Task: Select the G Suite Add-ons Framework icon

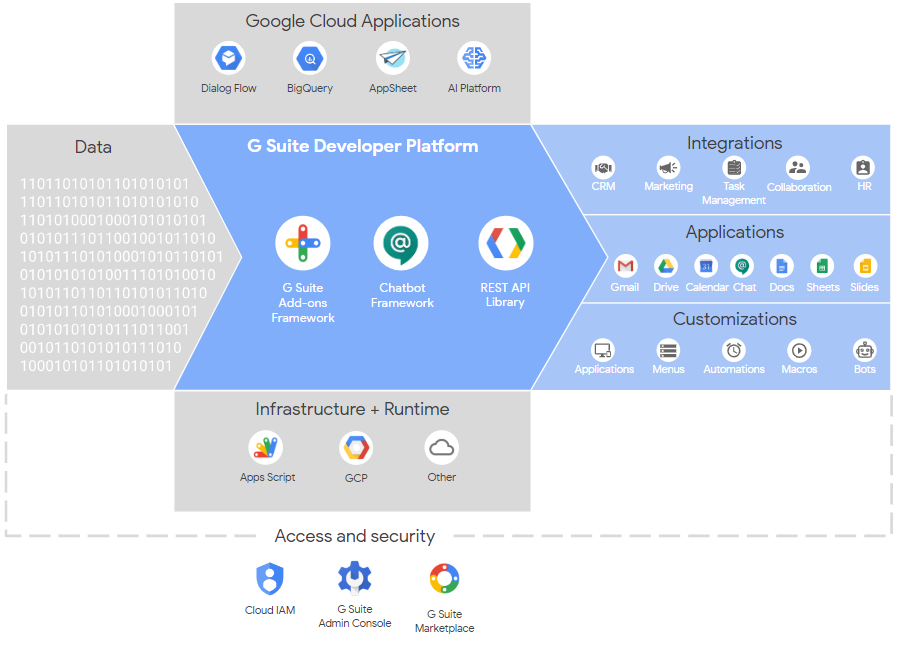Action: click(302, 243)
